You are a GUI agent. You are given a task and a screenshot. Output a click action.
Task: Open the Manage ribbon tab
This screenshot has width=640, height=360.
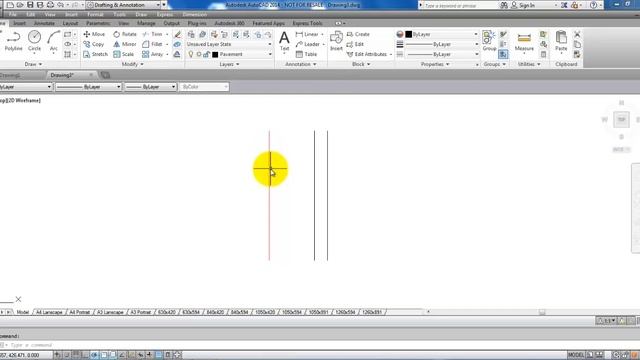pyautogui.click(x=146, y=23)
